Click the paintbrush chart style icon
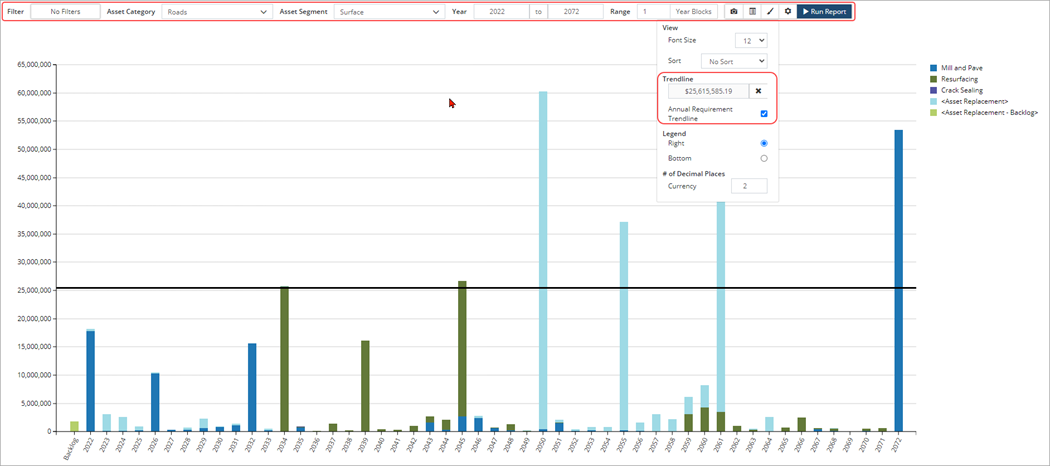 click(770, 11)
